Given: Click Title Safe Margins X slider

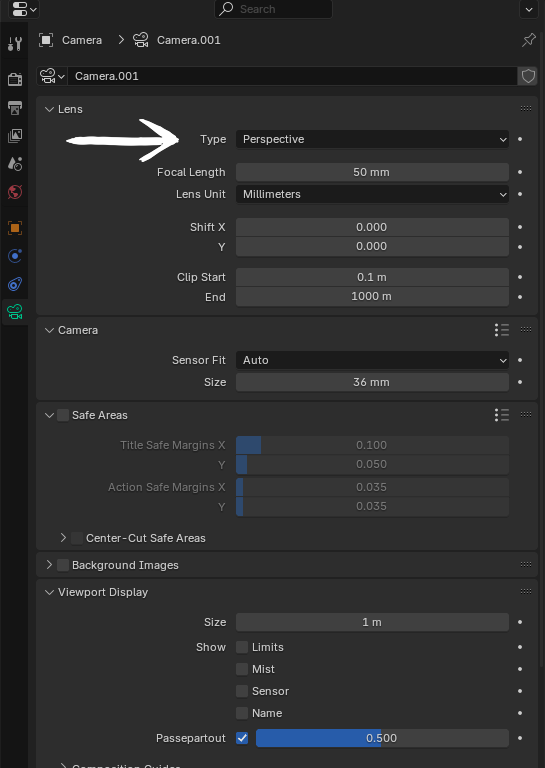Looking at the screenshot, I should point(372,445).
